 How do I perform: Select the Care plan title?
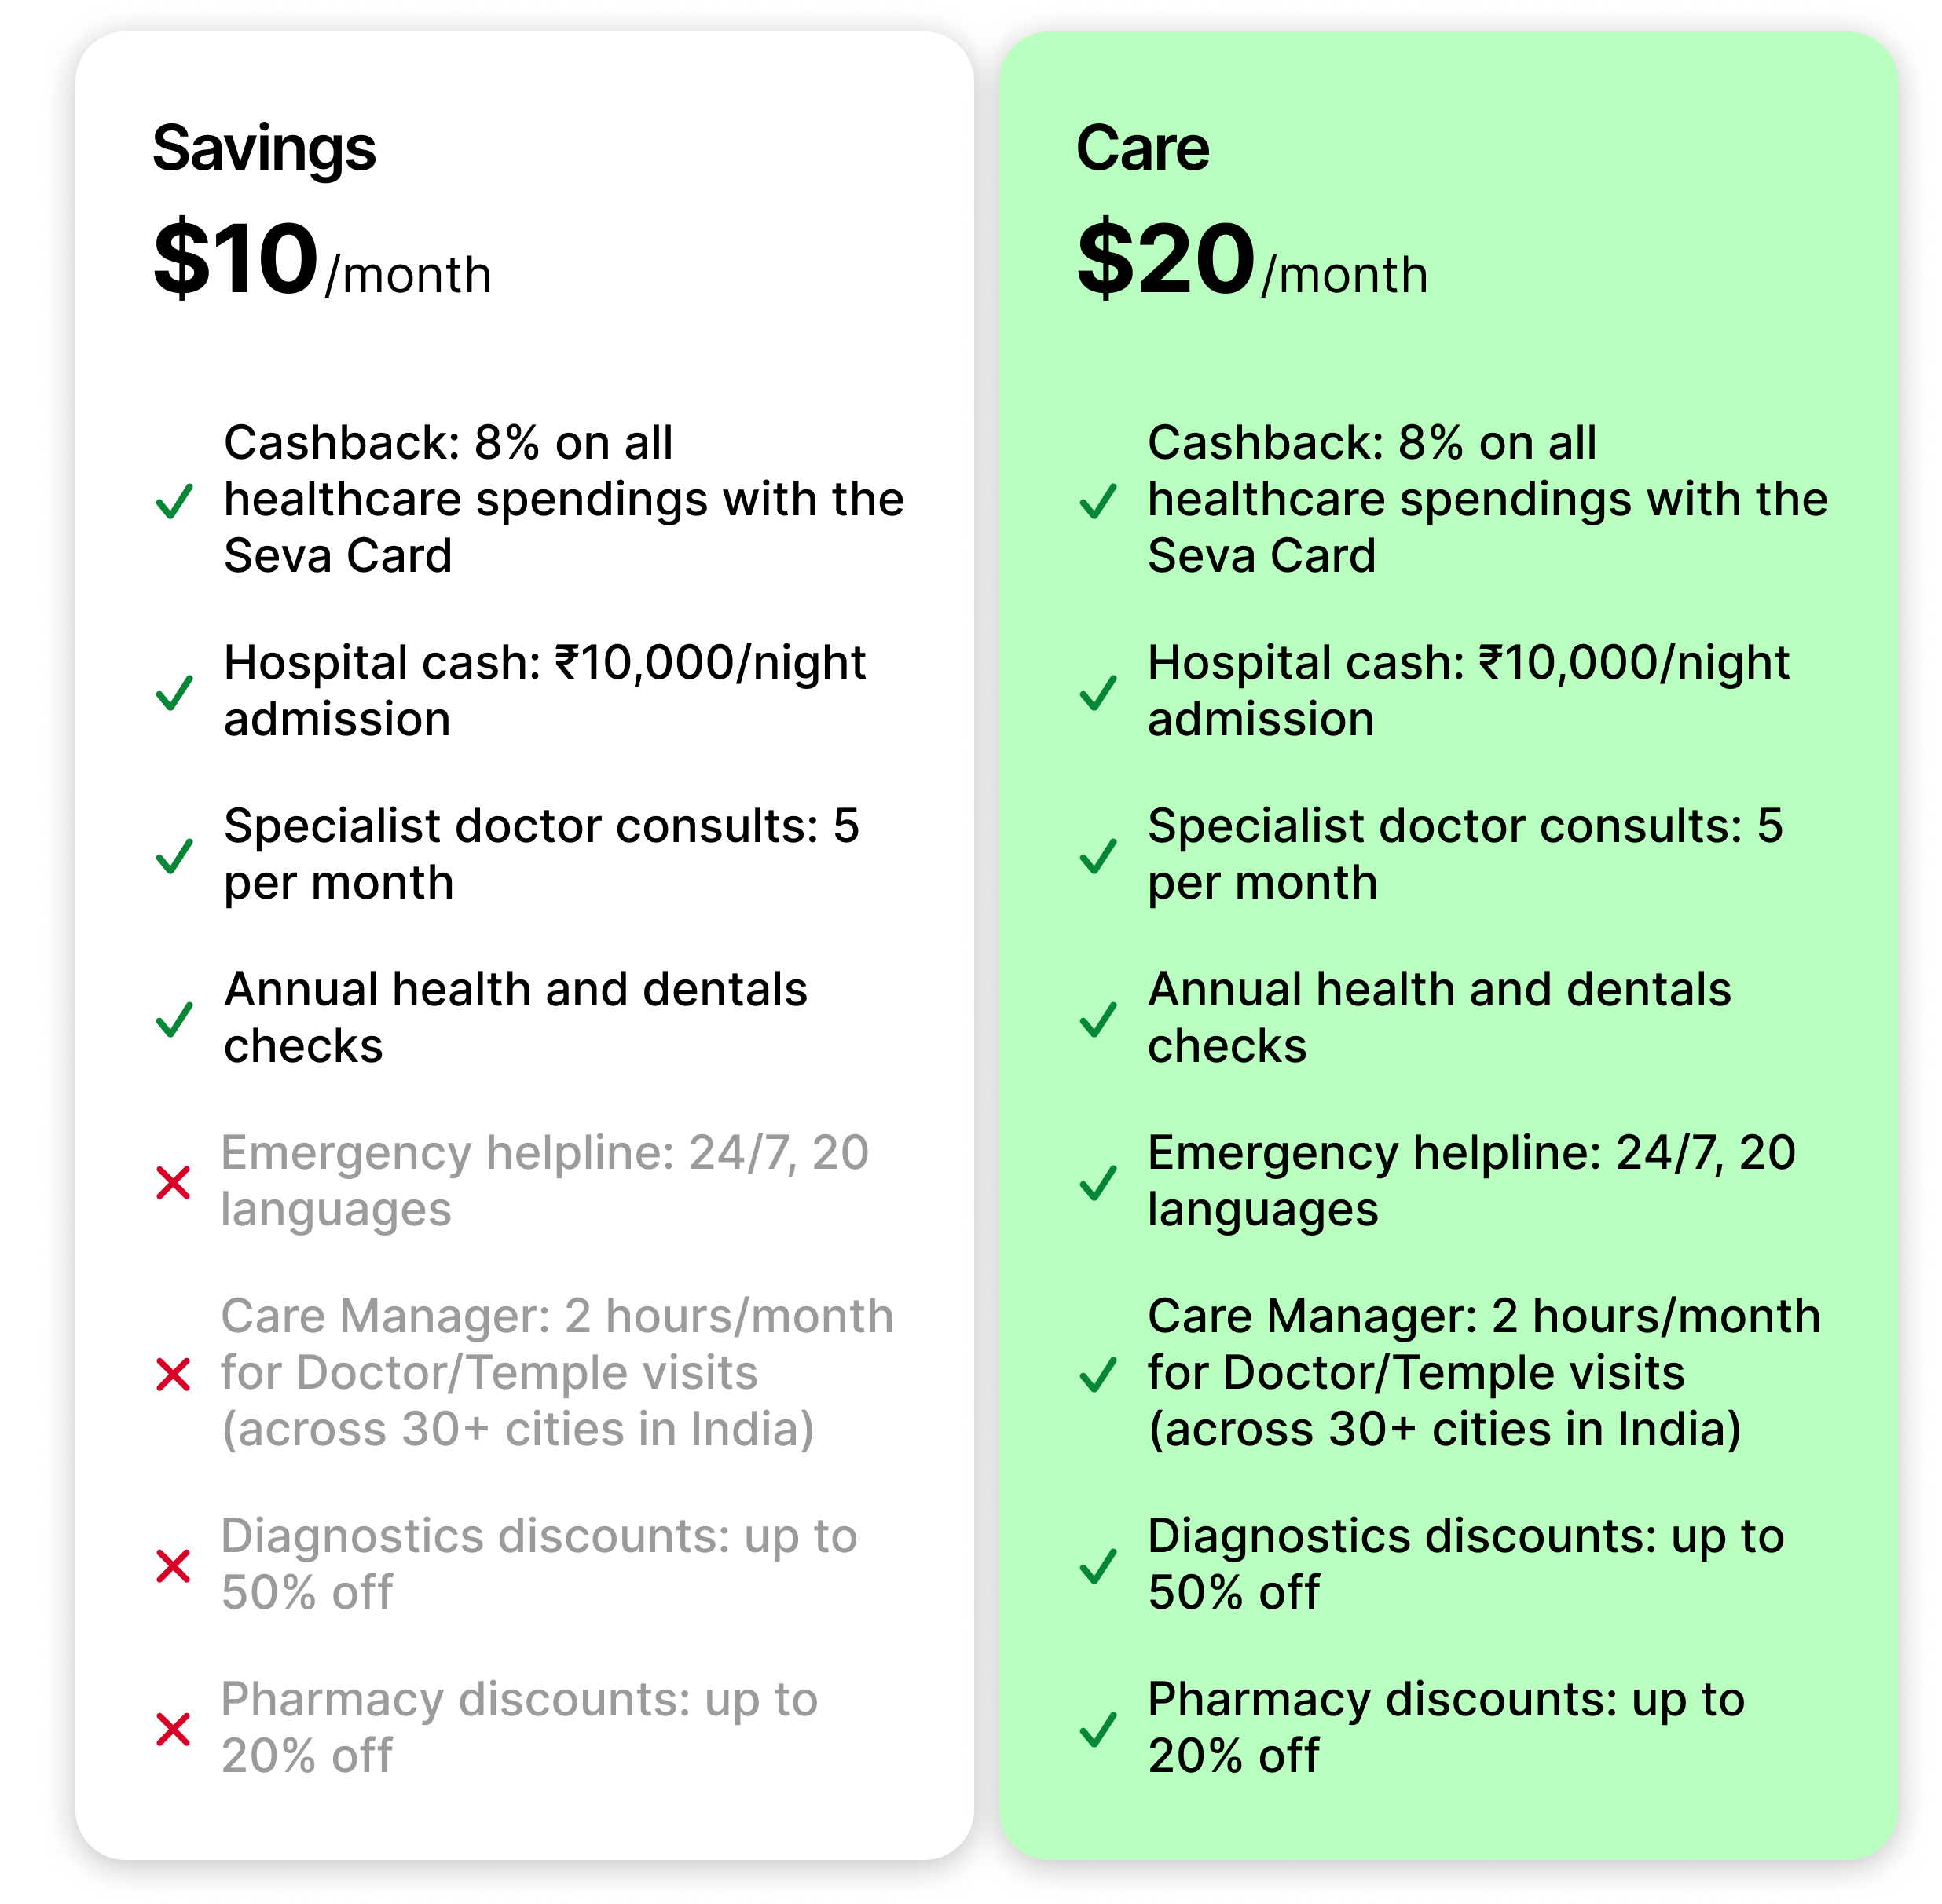click(x=1142, y=149)
